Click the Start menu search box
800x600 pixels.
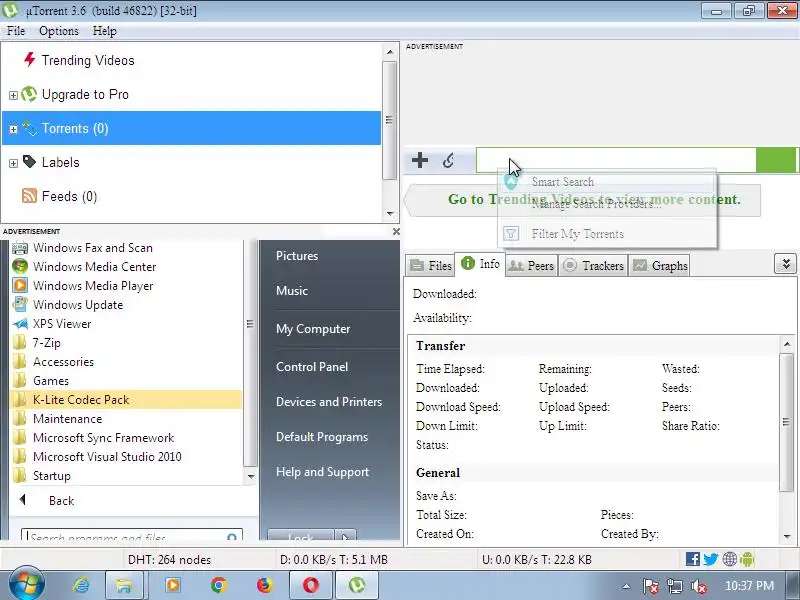pos(131,536)
